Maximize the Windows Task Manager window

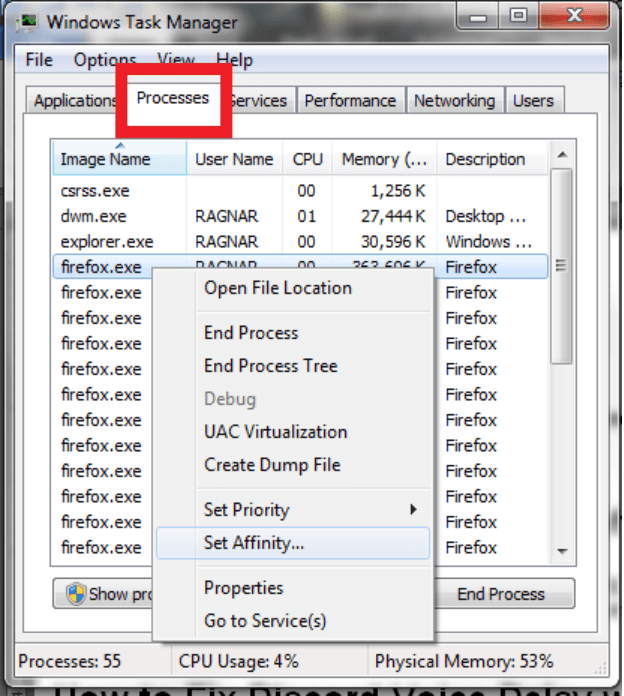pos(518,16)
